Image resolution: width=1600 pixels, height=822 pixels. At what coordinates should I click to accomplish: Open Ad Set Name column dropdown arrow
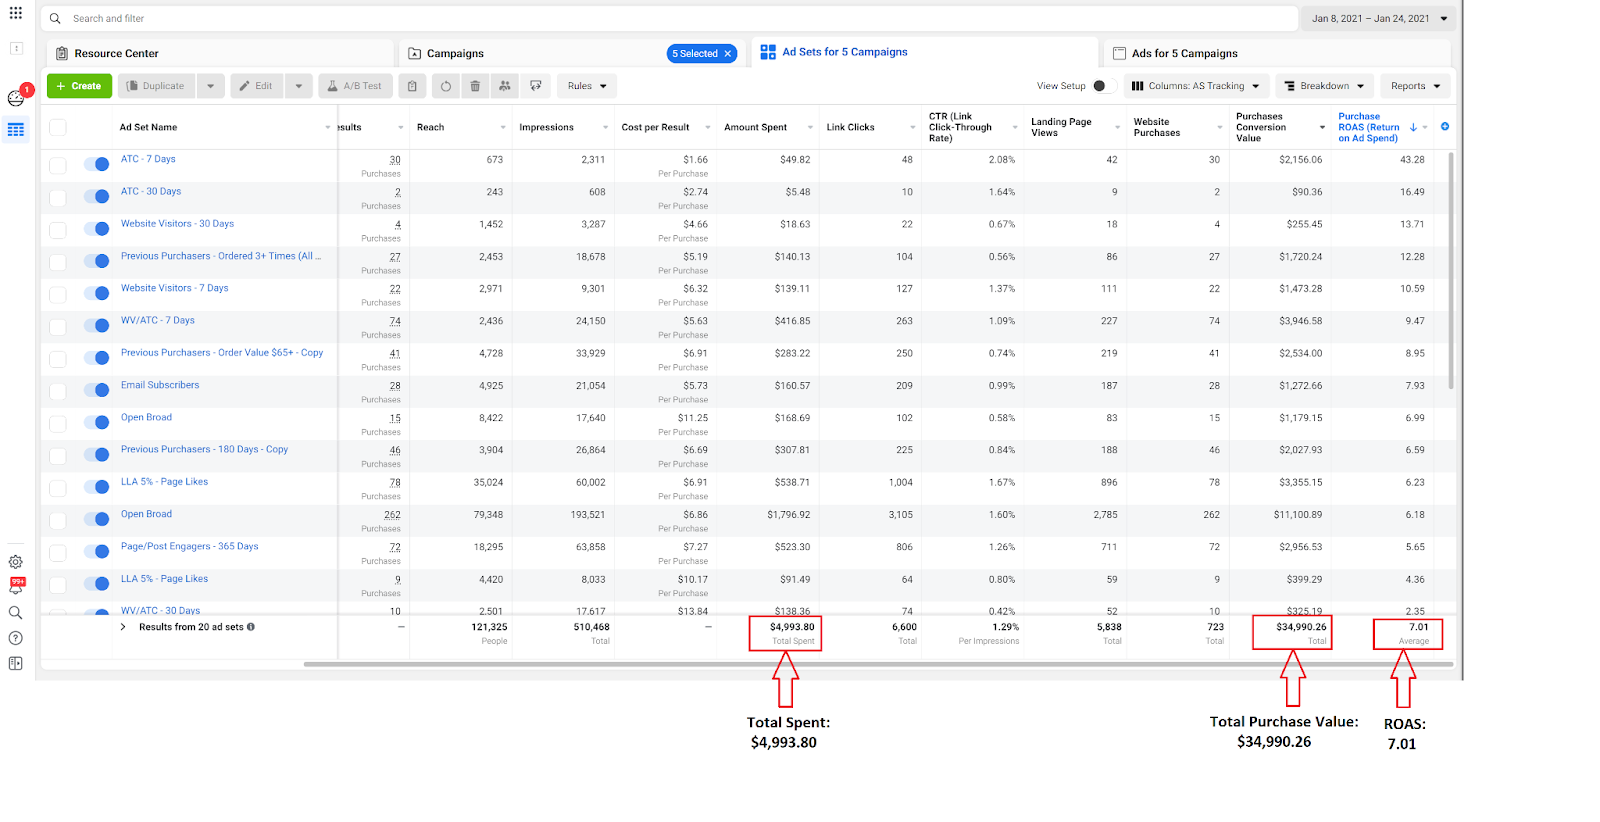click(327, 127)
